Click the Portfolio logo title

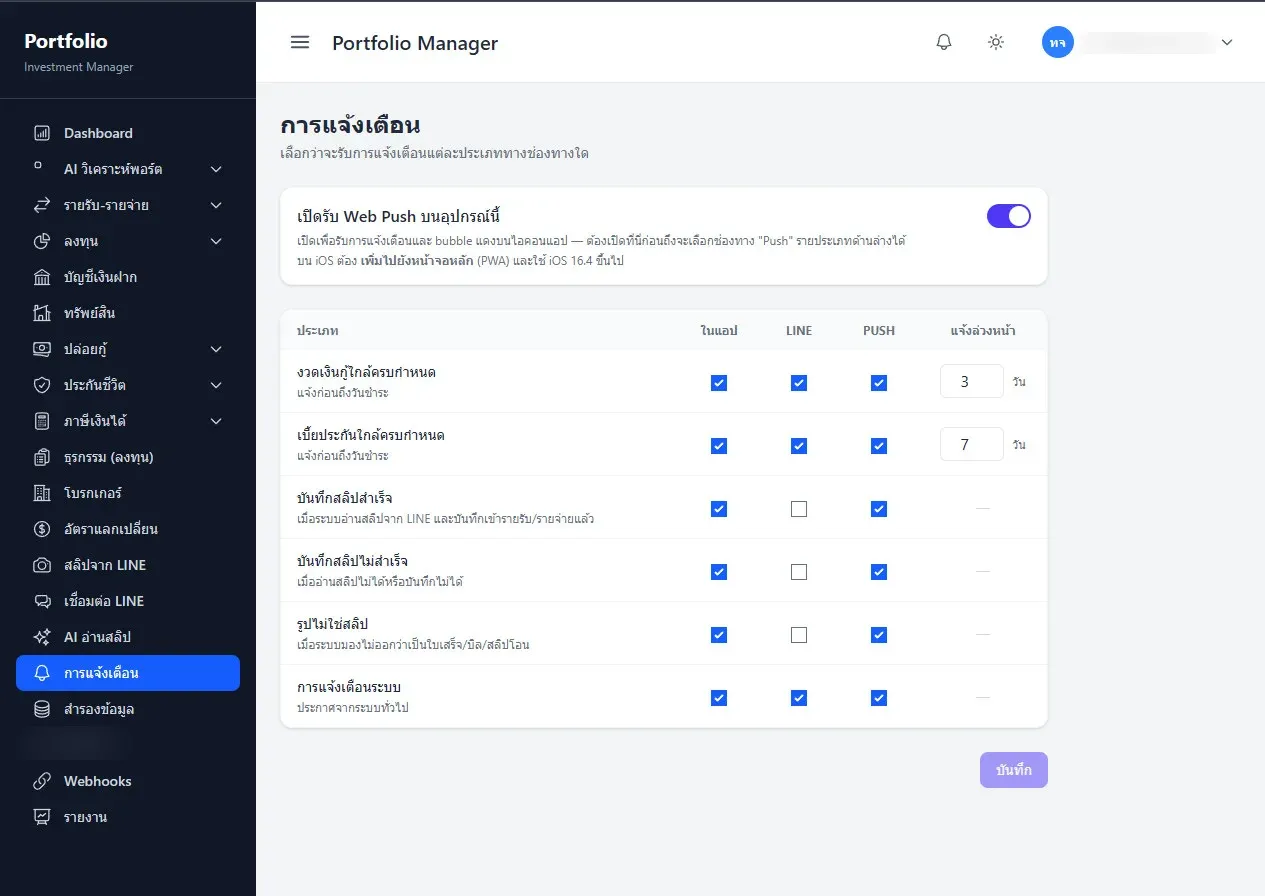(66, 41)
